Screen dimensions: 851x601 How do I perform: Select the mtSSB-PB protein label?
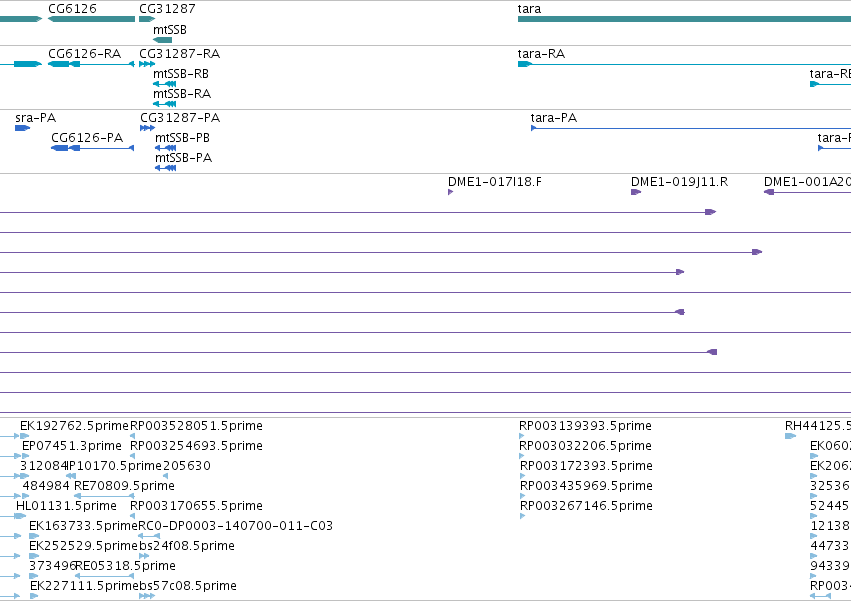pos(182,138)
